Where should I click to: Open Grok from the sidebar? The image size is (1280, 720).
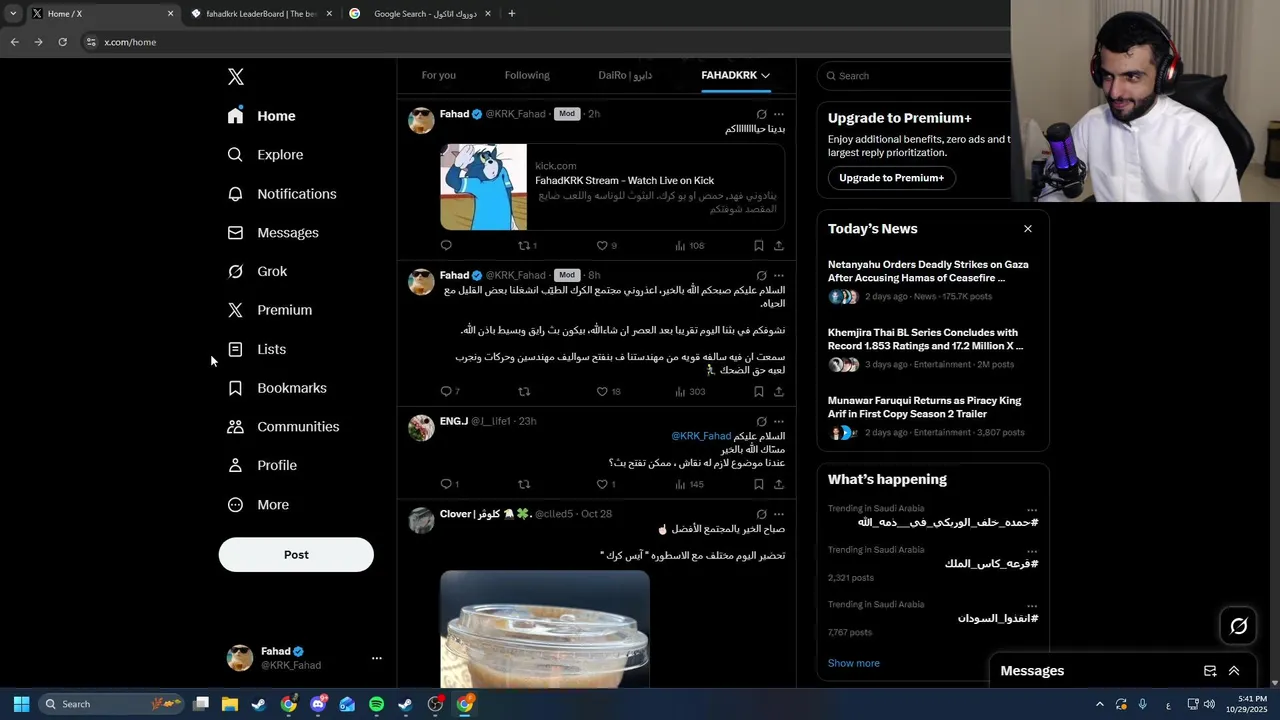point(257,272)
